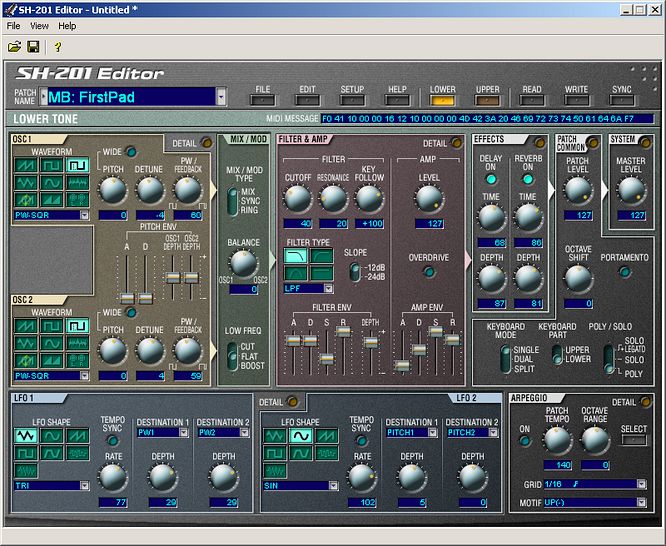Select the sawtooth waveform in OSC 2
666x546 pixels.
coord(25,326)
